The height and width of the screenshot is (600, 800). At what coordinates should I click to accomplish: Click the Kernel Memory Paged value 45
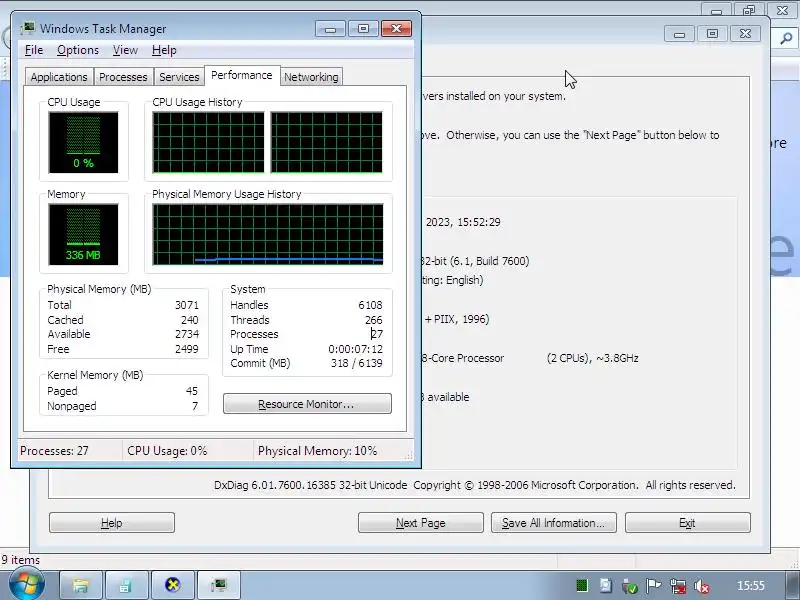[191, 391]
